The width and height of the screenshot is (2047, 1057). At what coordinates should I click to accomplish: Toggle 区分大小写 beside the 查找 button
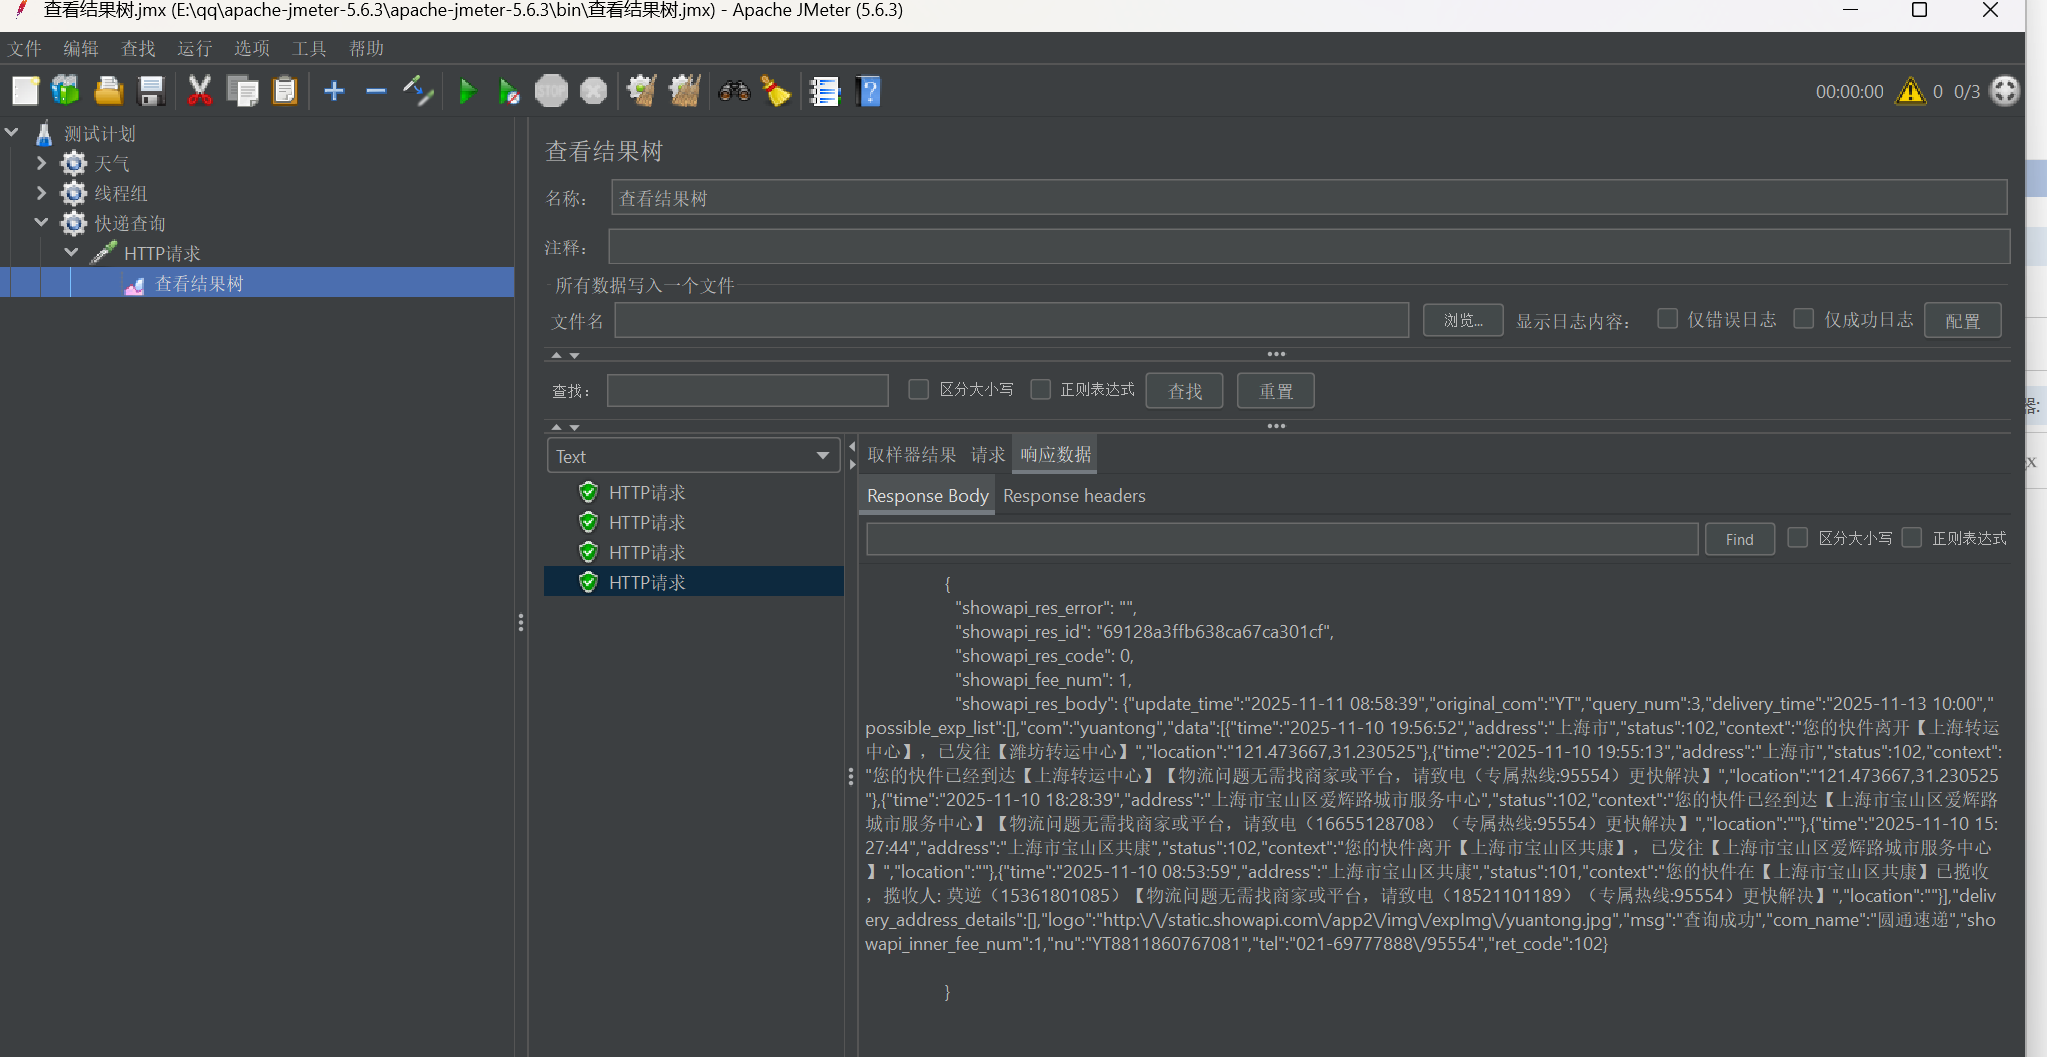[918, 389]
